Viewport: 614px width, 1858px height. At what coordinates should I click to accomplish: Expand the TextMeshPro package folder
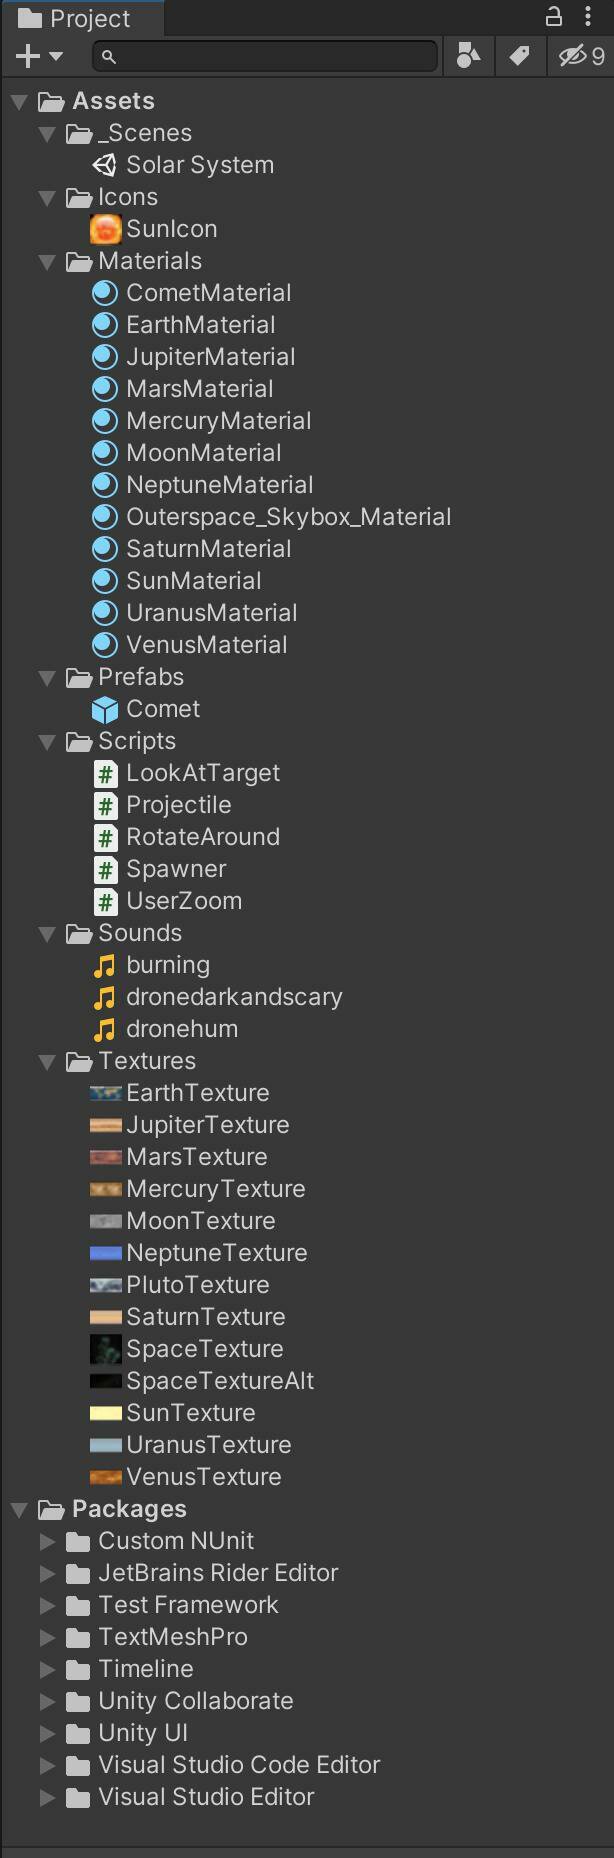click(x=47, y=1637)
